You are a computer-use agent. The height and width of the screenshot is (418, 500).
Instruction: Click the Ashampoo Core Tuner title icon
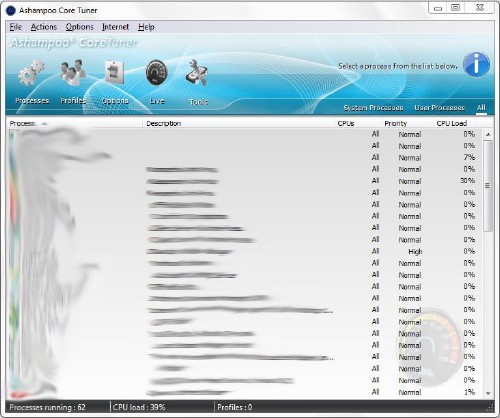tap(11, 10)
